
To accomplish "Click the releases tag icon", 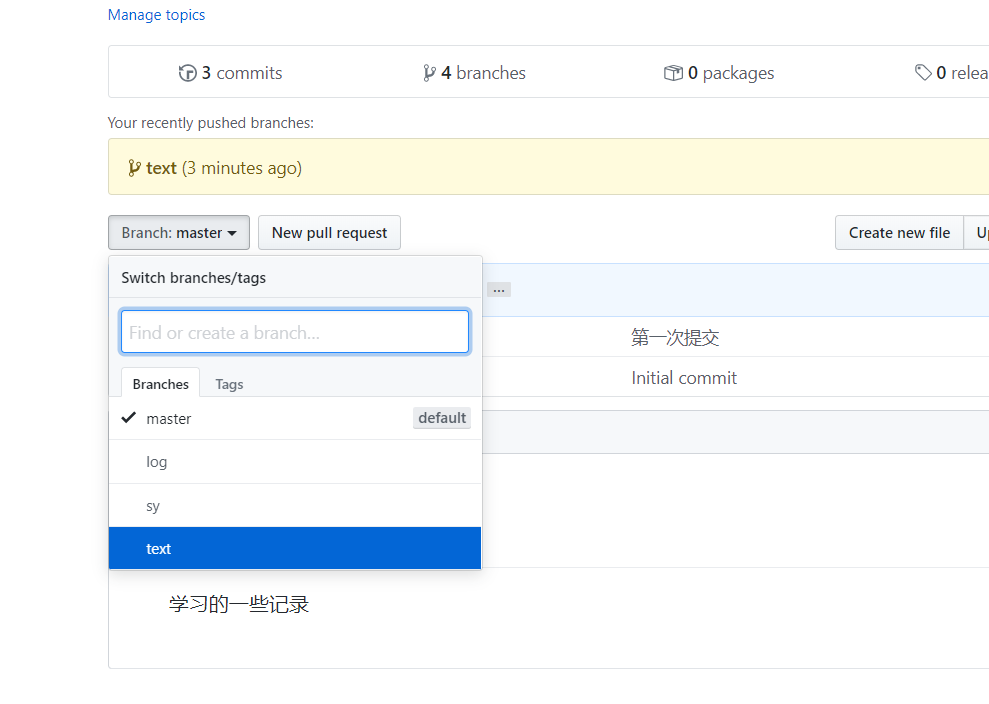I will point(923,73).
